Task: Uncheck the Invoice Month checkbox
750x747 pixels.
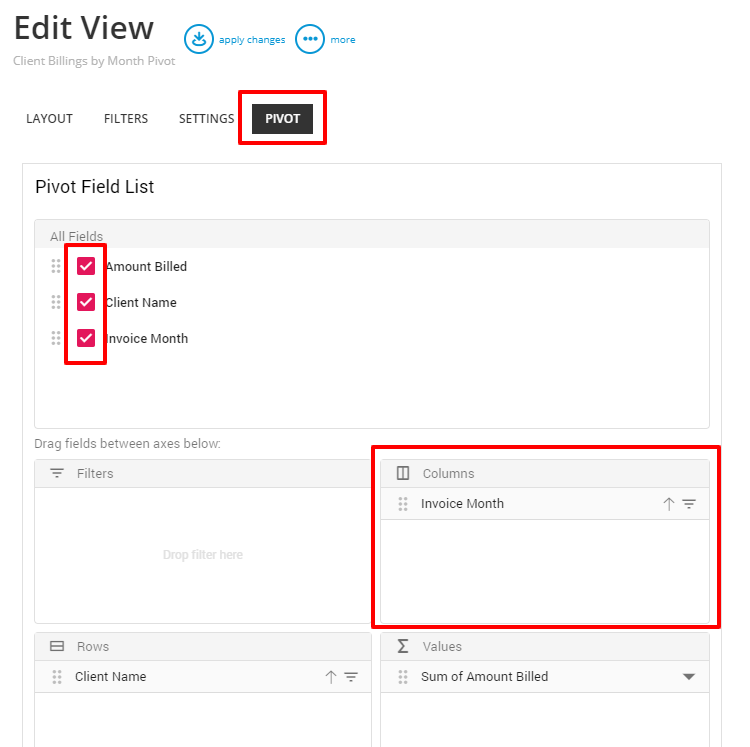Action: (x=86, y=338)
